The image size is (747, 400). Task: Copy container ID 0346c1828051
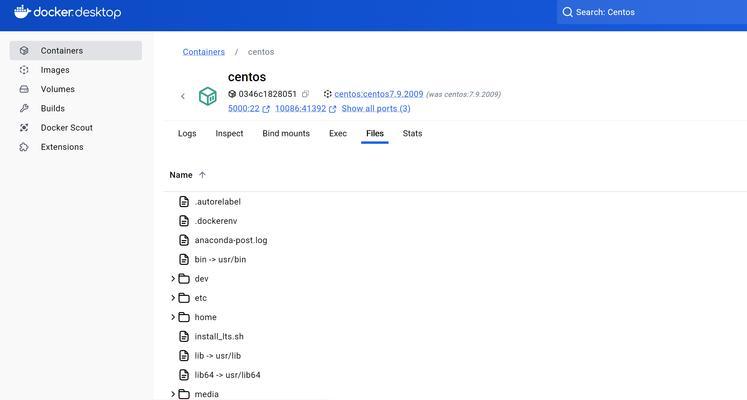click(305, 94)
